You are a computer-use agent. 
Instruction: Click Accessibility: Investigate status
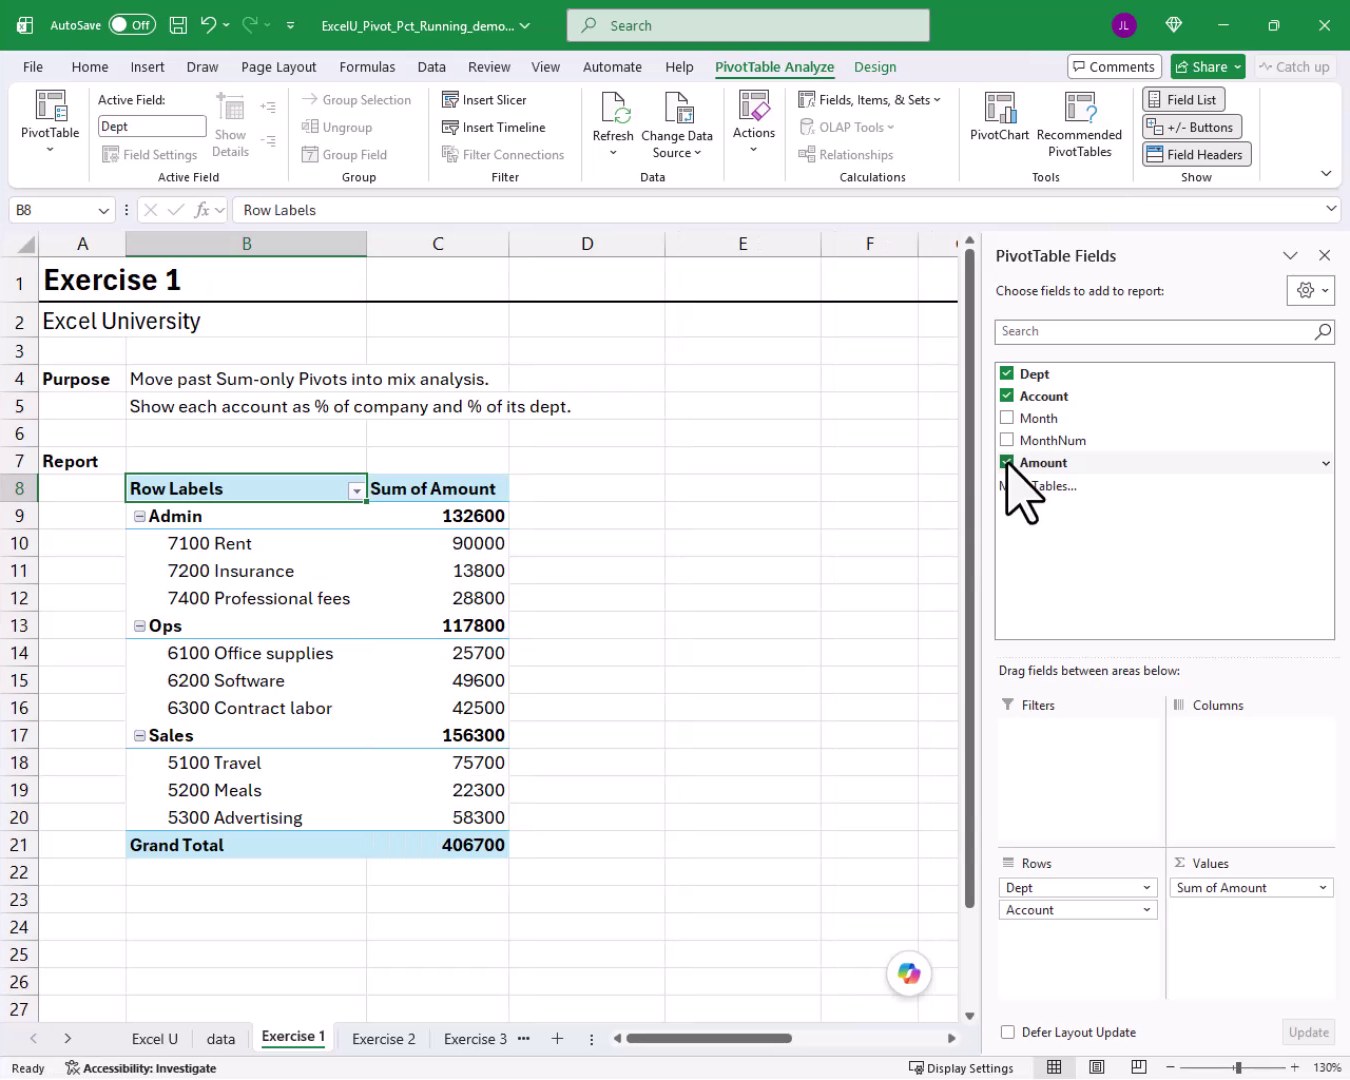(x=141, y=1068)
